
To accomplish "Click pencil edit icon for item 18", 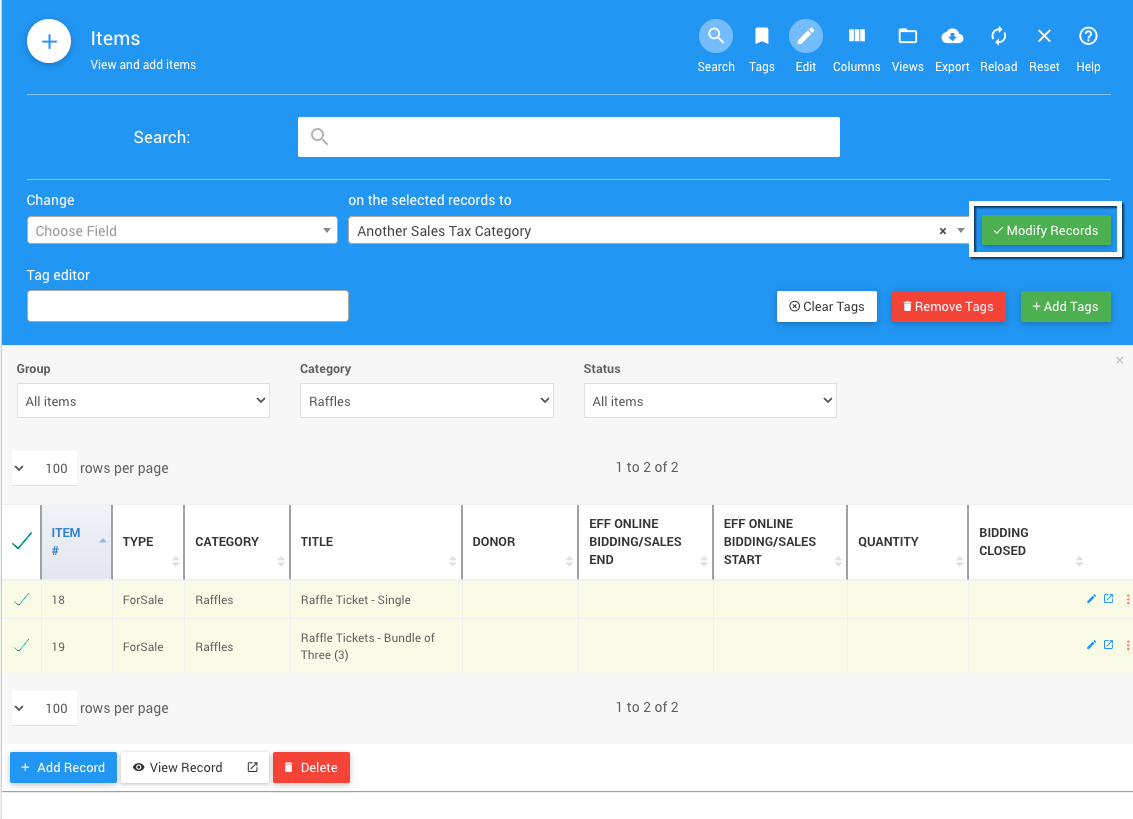I will point(1091,600).
